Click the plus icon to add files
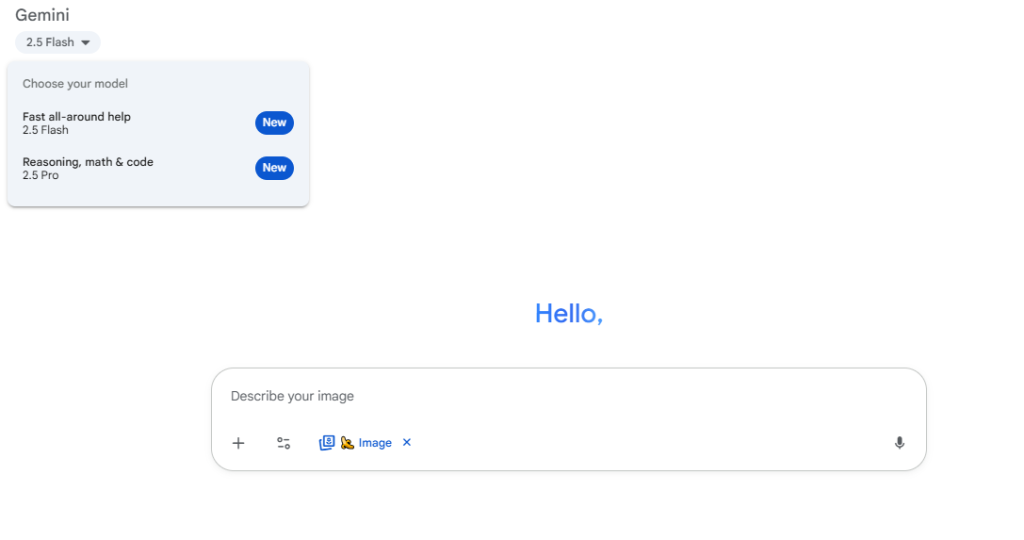The width and height of the screenshot is (1024, 540). 238,443
